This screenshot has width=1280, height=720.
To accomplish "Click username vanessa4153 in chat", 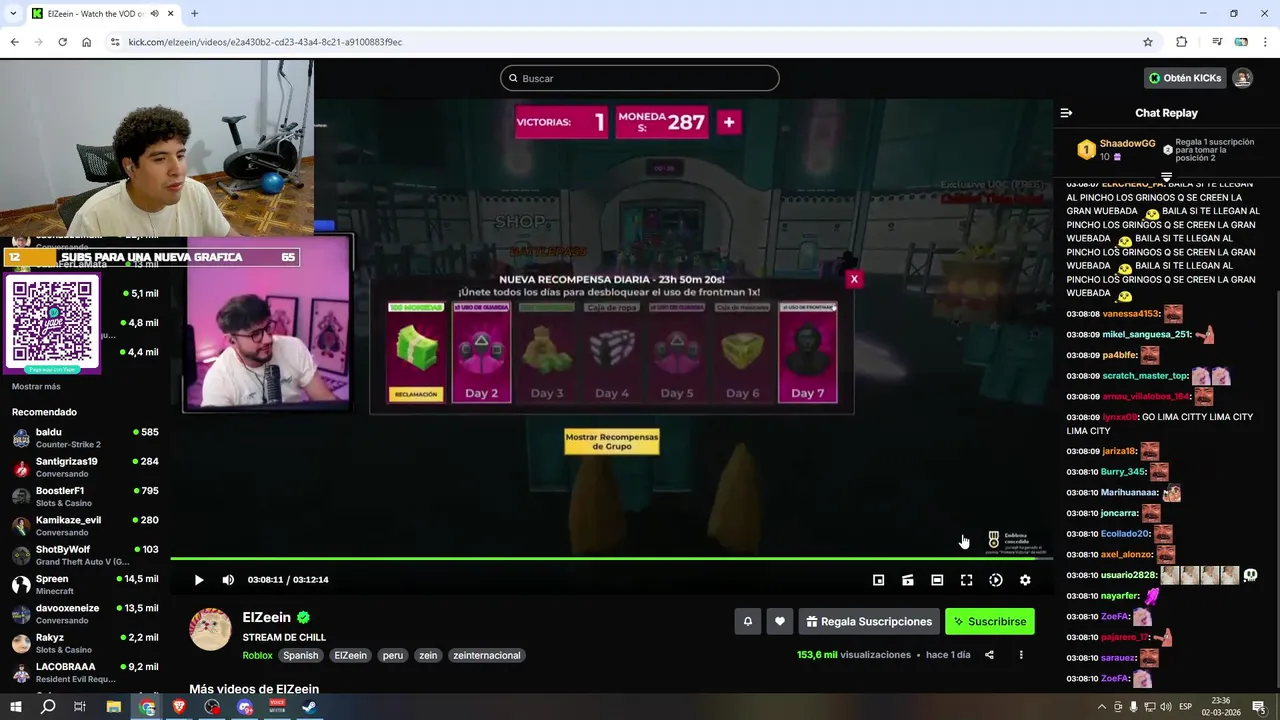I will click(1130, 314).
